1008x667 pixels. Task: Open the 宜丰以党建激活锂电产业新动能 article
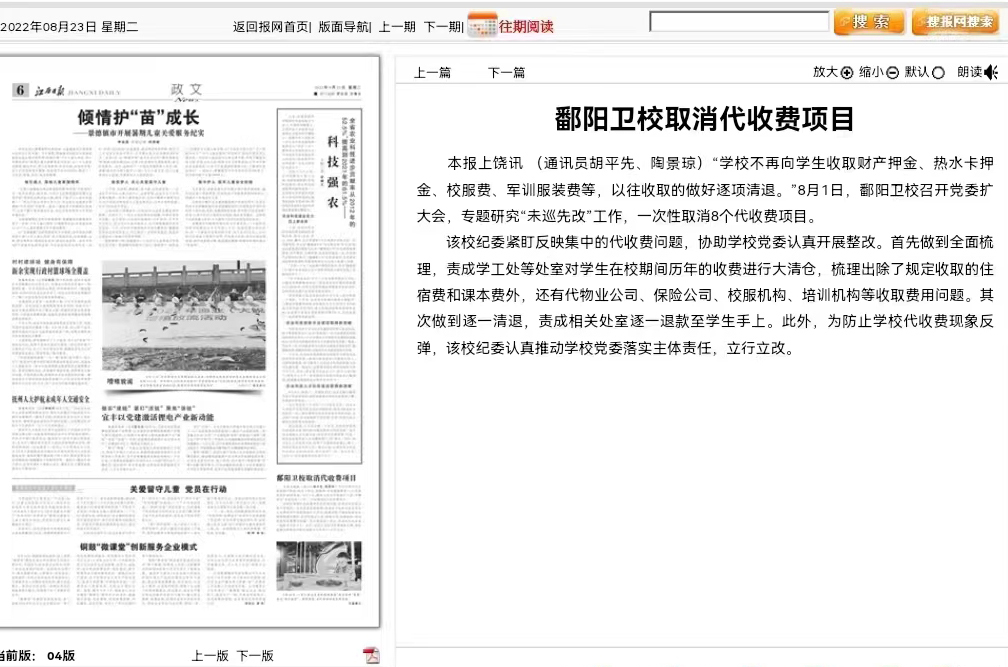pos(158,418)
